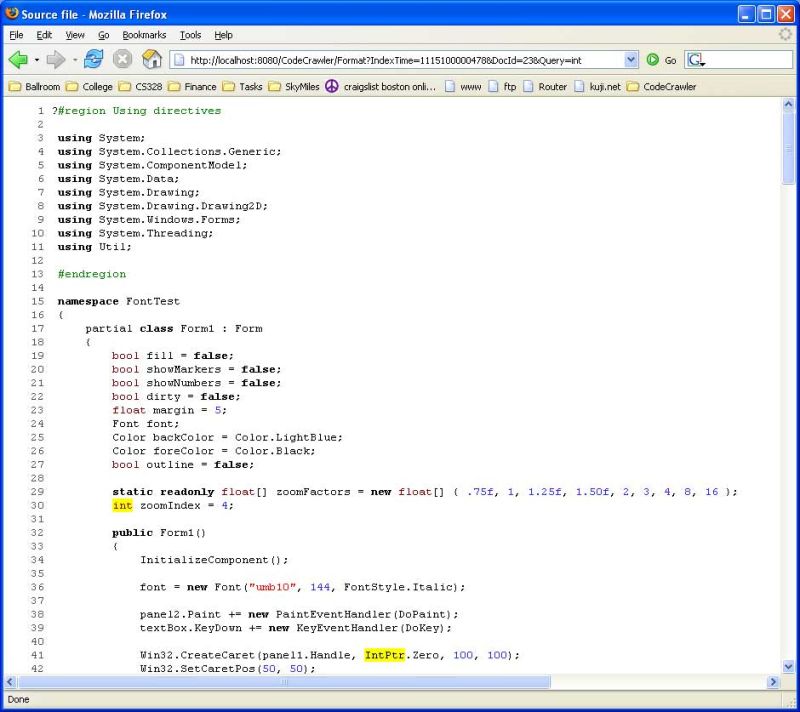Click the Forward navigation arrow
The image size is (800, 712).
click(x=57, y=59)
